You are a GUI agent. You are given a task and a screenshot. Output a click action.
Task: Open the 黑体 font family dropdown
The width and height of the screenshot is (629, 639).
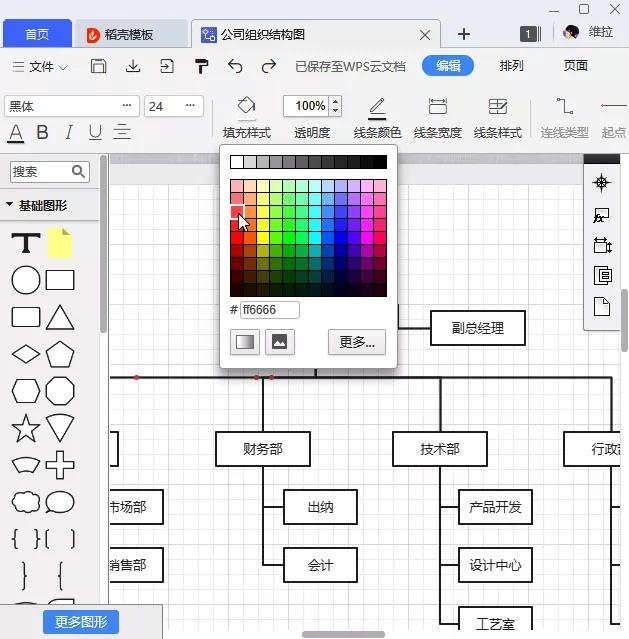72,106
